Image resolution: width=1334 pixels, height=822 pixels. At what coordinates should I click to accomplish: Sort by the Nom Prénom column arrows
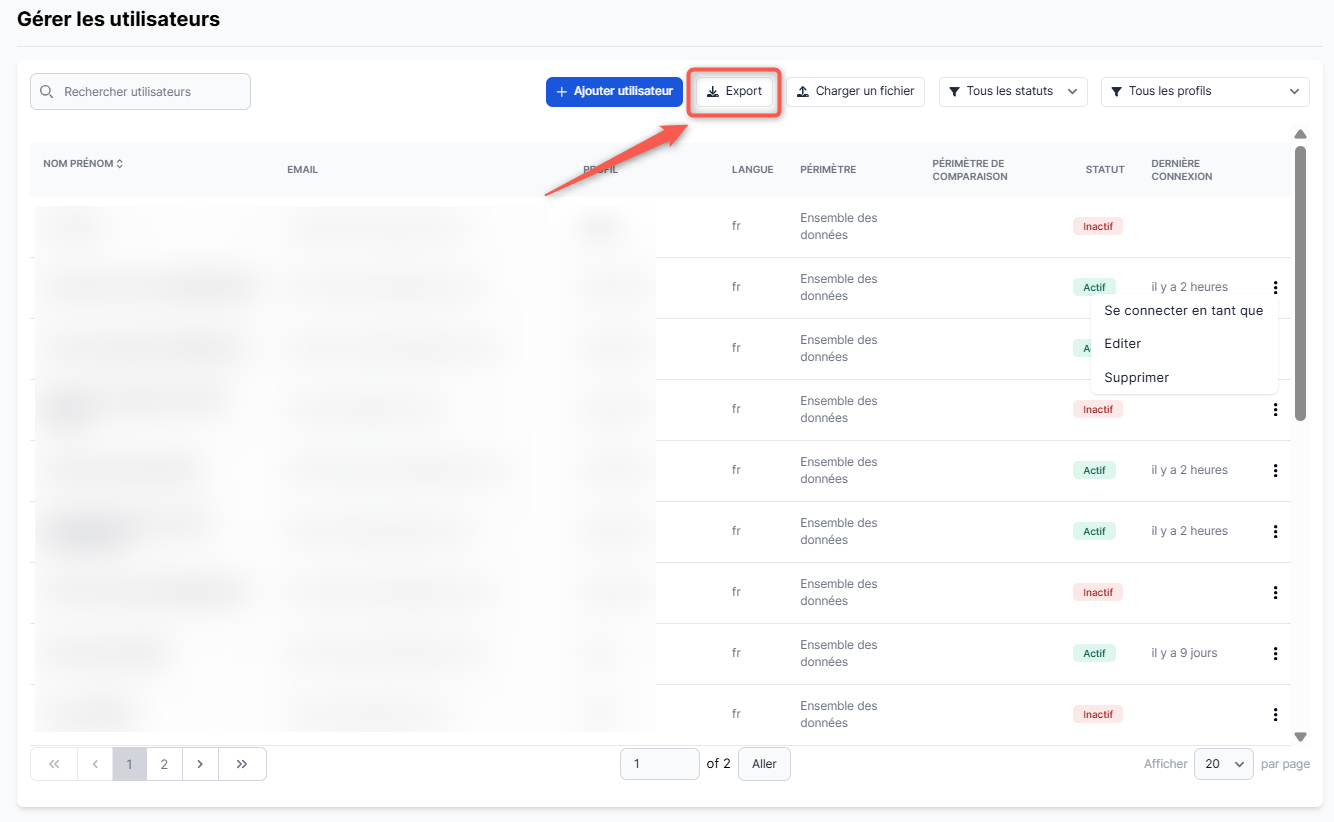[120, 164]
